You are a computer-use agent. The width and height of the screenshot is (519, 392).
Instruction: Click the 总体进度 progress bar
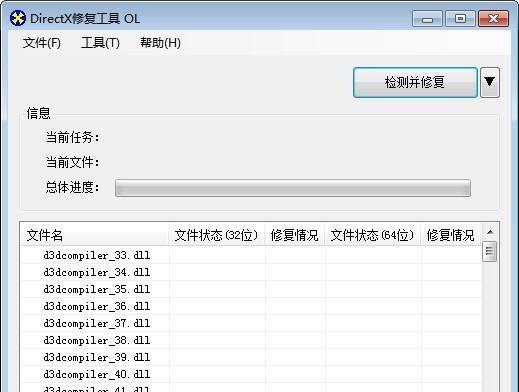[293, 188]
